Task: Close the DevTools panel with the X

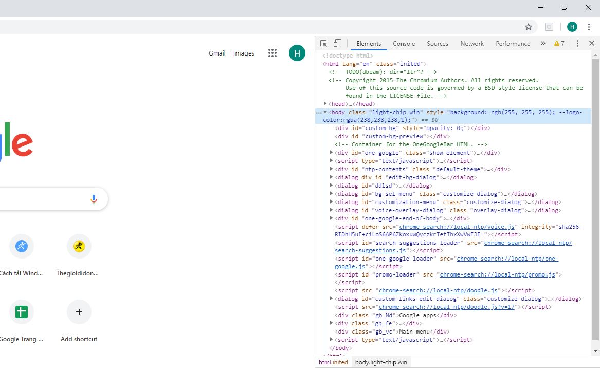Action: (592, 44)
